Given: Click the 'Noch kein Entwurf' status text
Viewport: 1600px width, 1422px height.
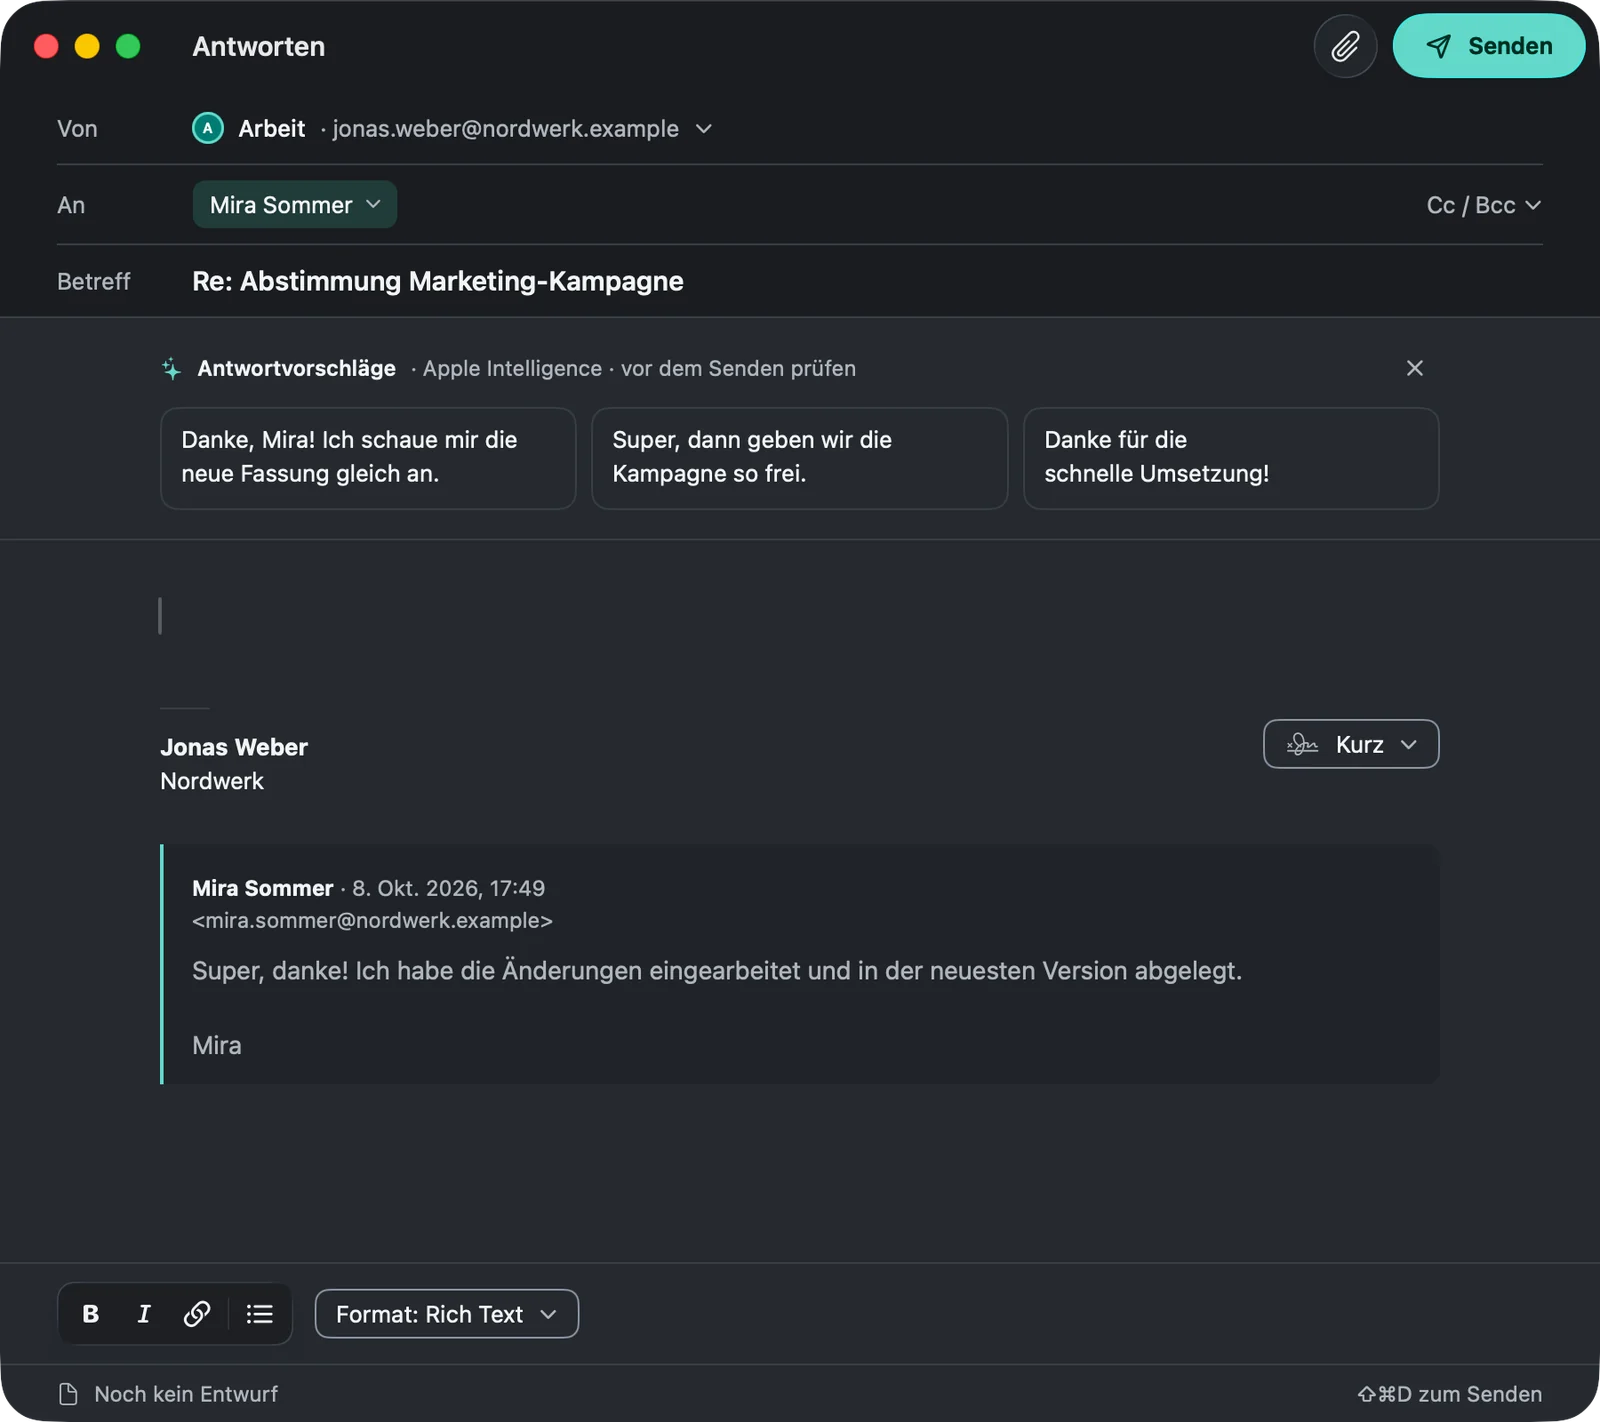Looking at the screenshot, I should tap(186, 1394).
